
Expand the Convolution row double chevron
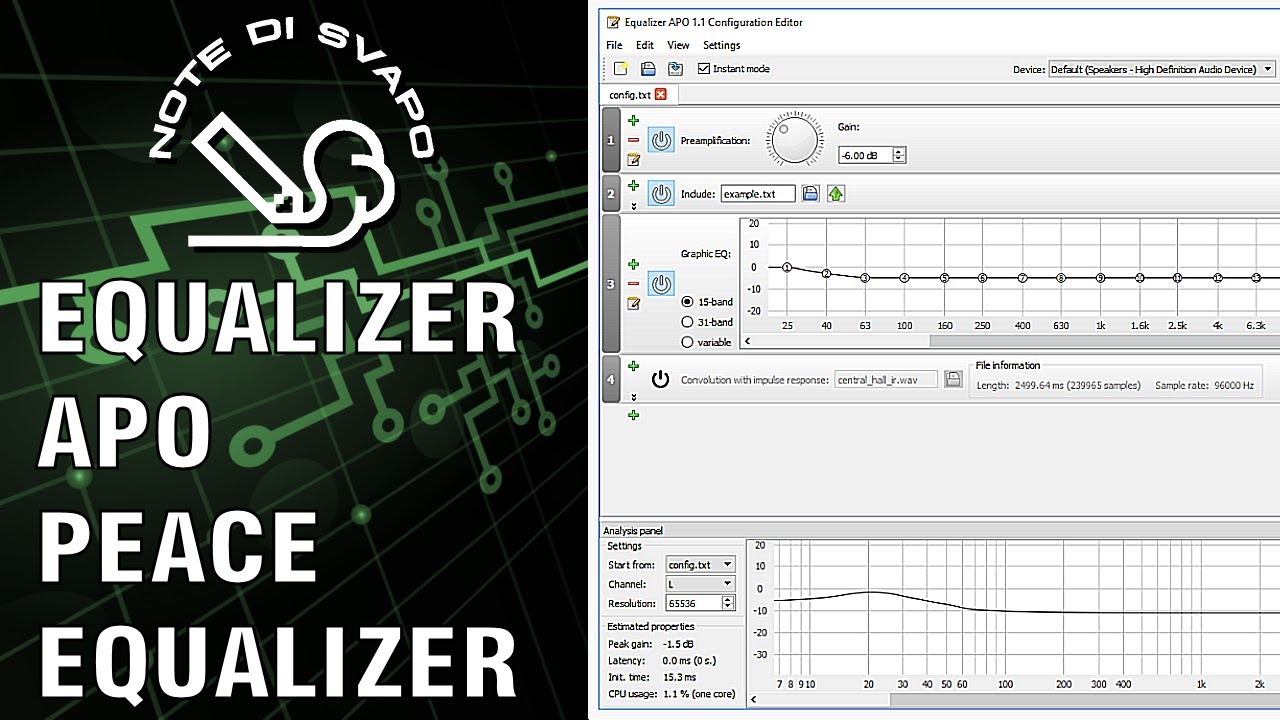click(633, 397)
